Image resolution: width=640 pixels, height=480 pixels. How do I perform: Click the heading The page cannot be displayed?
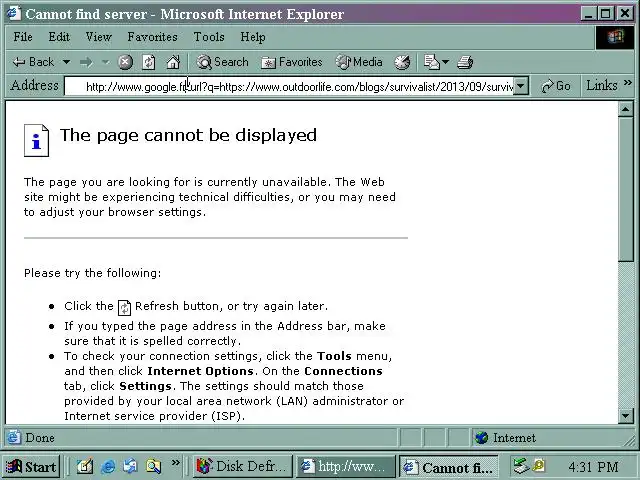click(188, 135)
